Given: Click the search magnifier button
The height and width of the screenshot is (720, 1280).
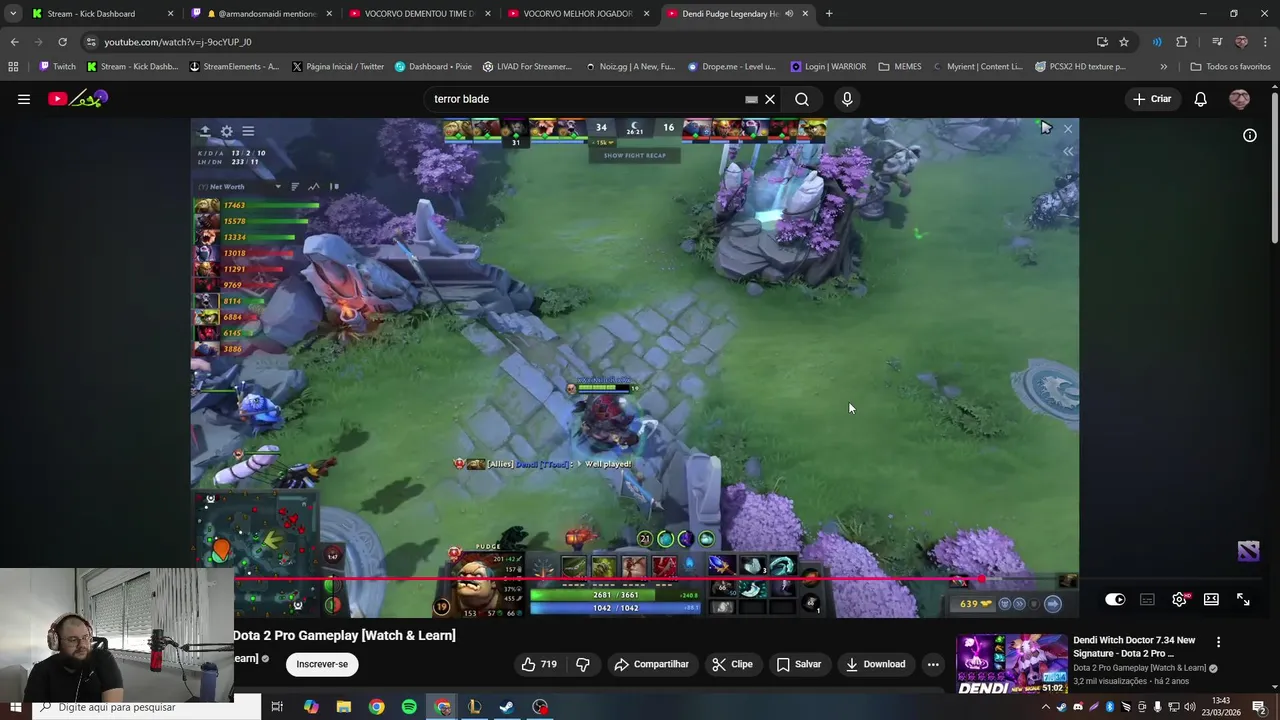Looking at the screenshot, I should click(x=802, y=99).
